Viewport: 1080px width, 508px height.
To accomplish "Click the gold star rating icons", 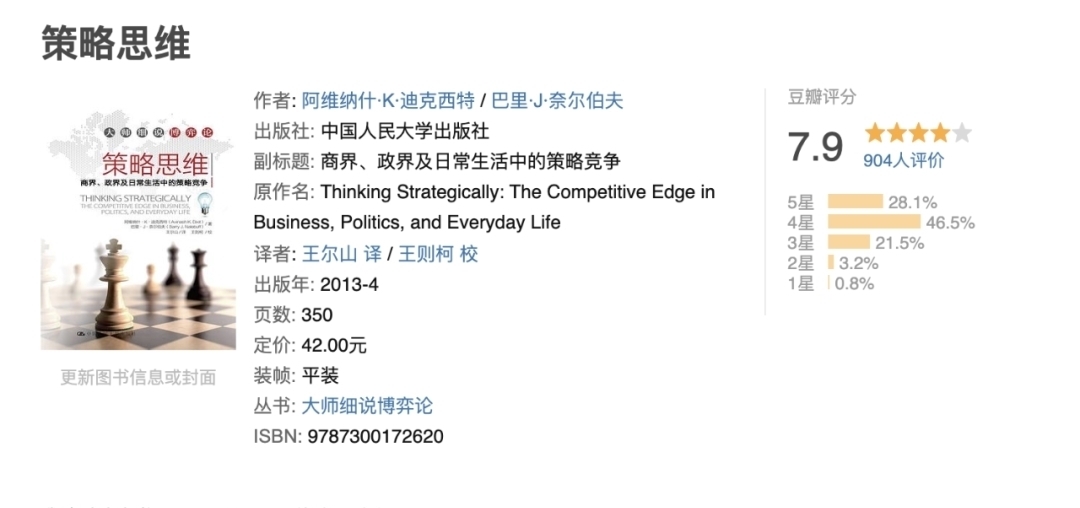I will [x=908, y=134].
